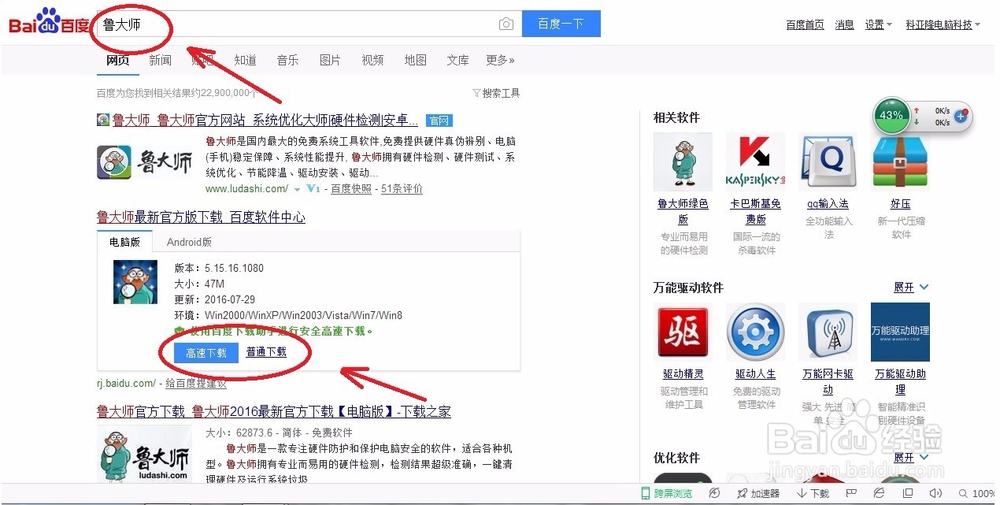The height and width of the screenshot is (505, 1000).
Task: Click 万能驱动助理 software icon
Action: (x=900, y=332)
